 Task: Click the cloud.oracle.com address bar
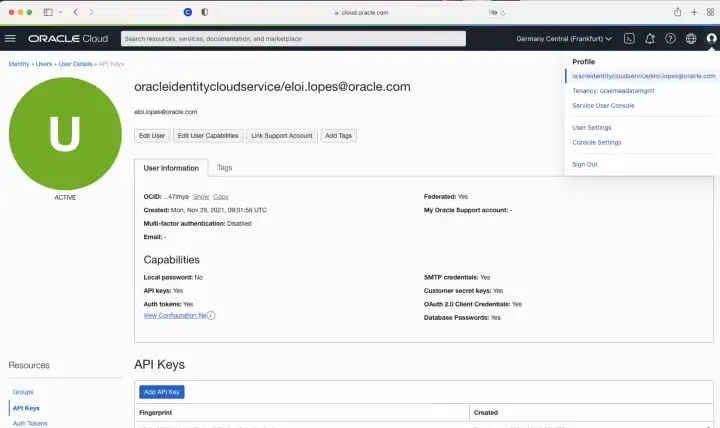coord(361,13)
